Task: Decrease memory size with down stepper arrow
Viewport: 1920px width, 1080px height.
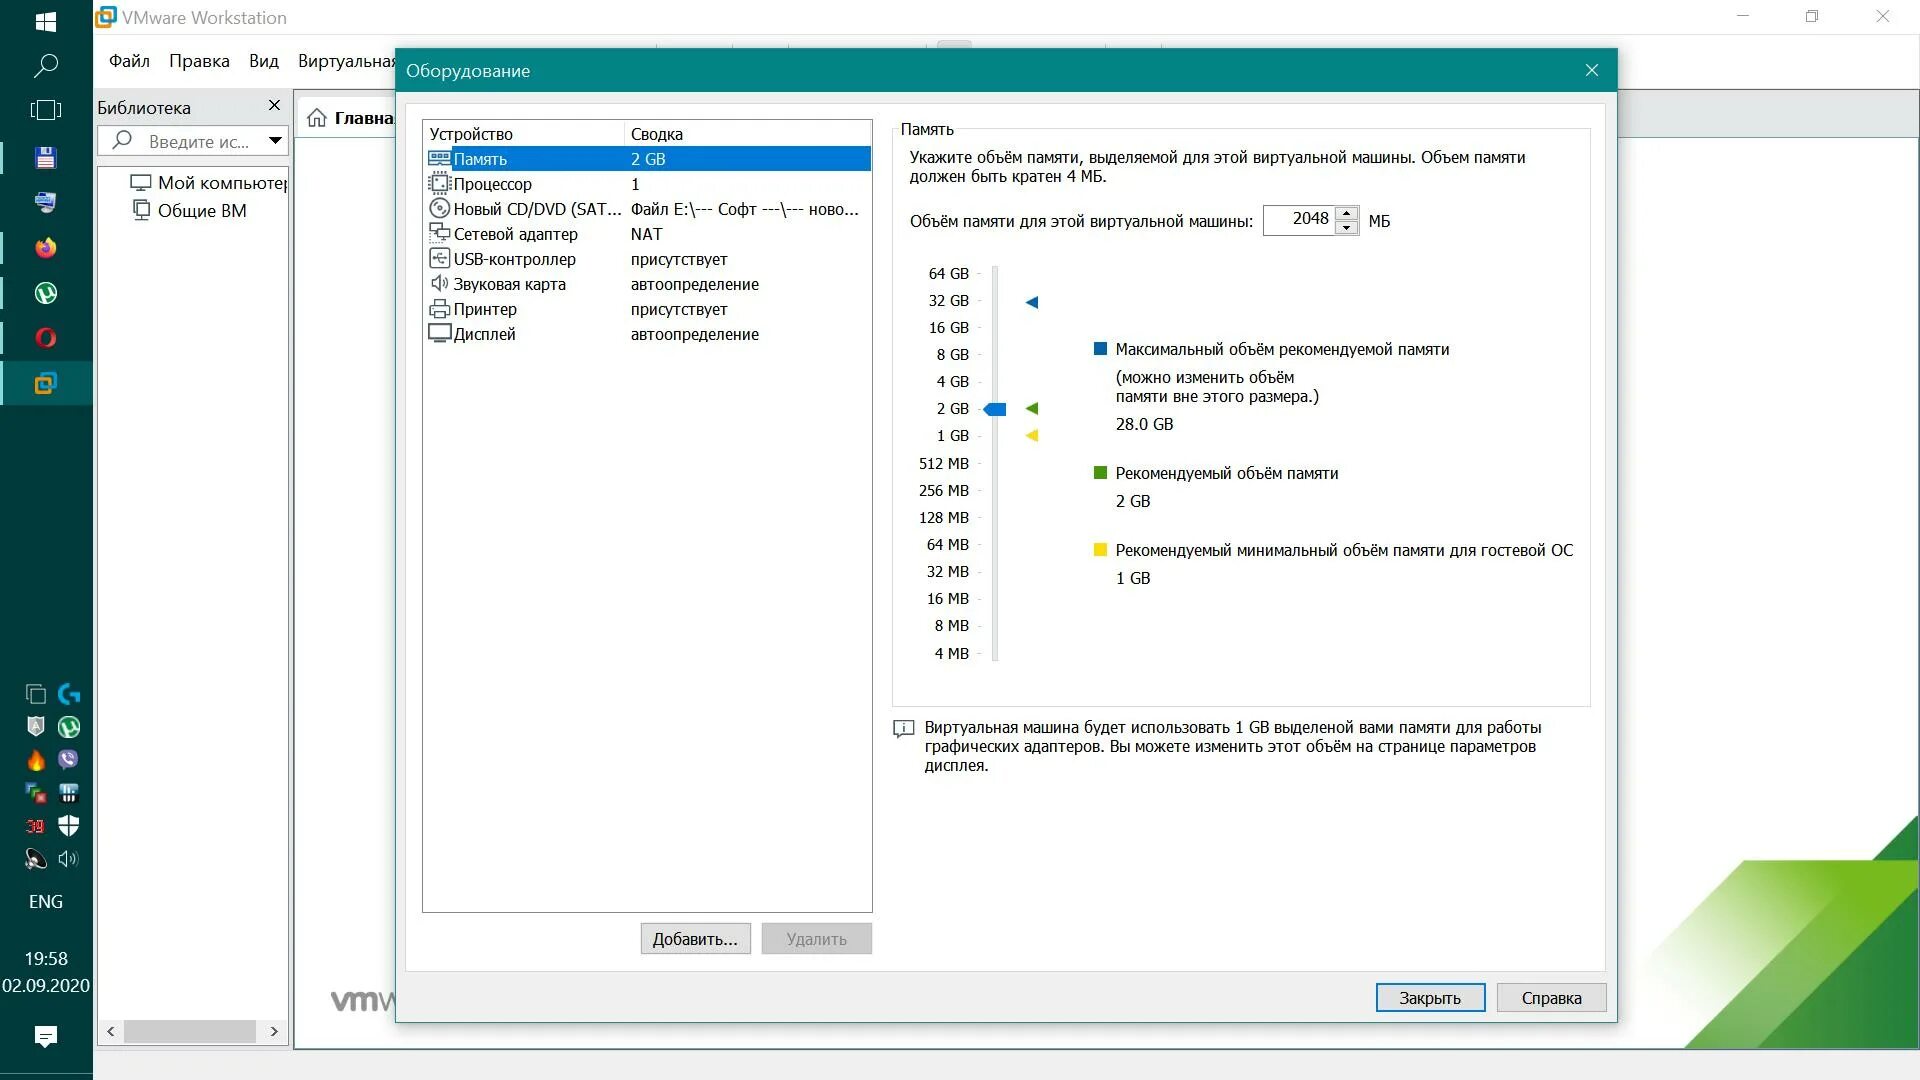Action: (x=1347, y=228)
